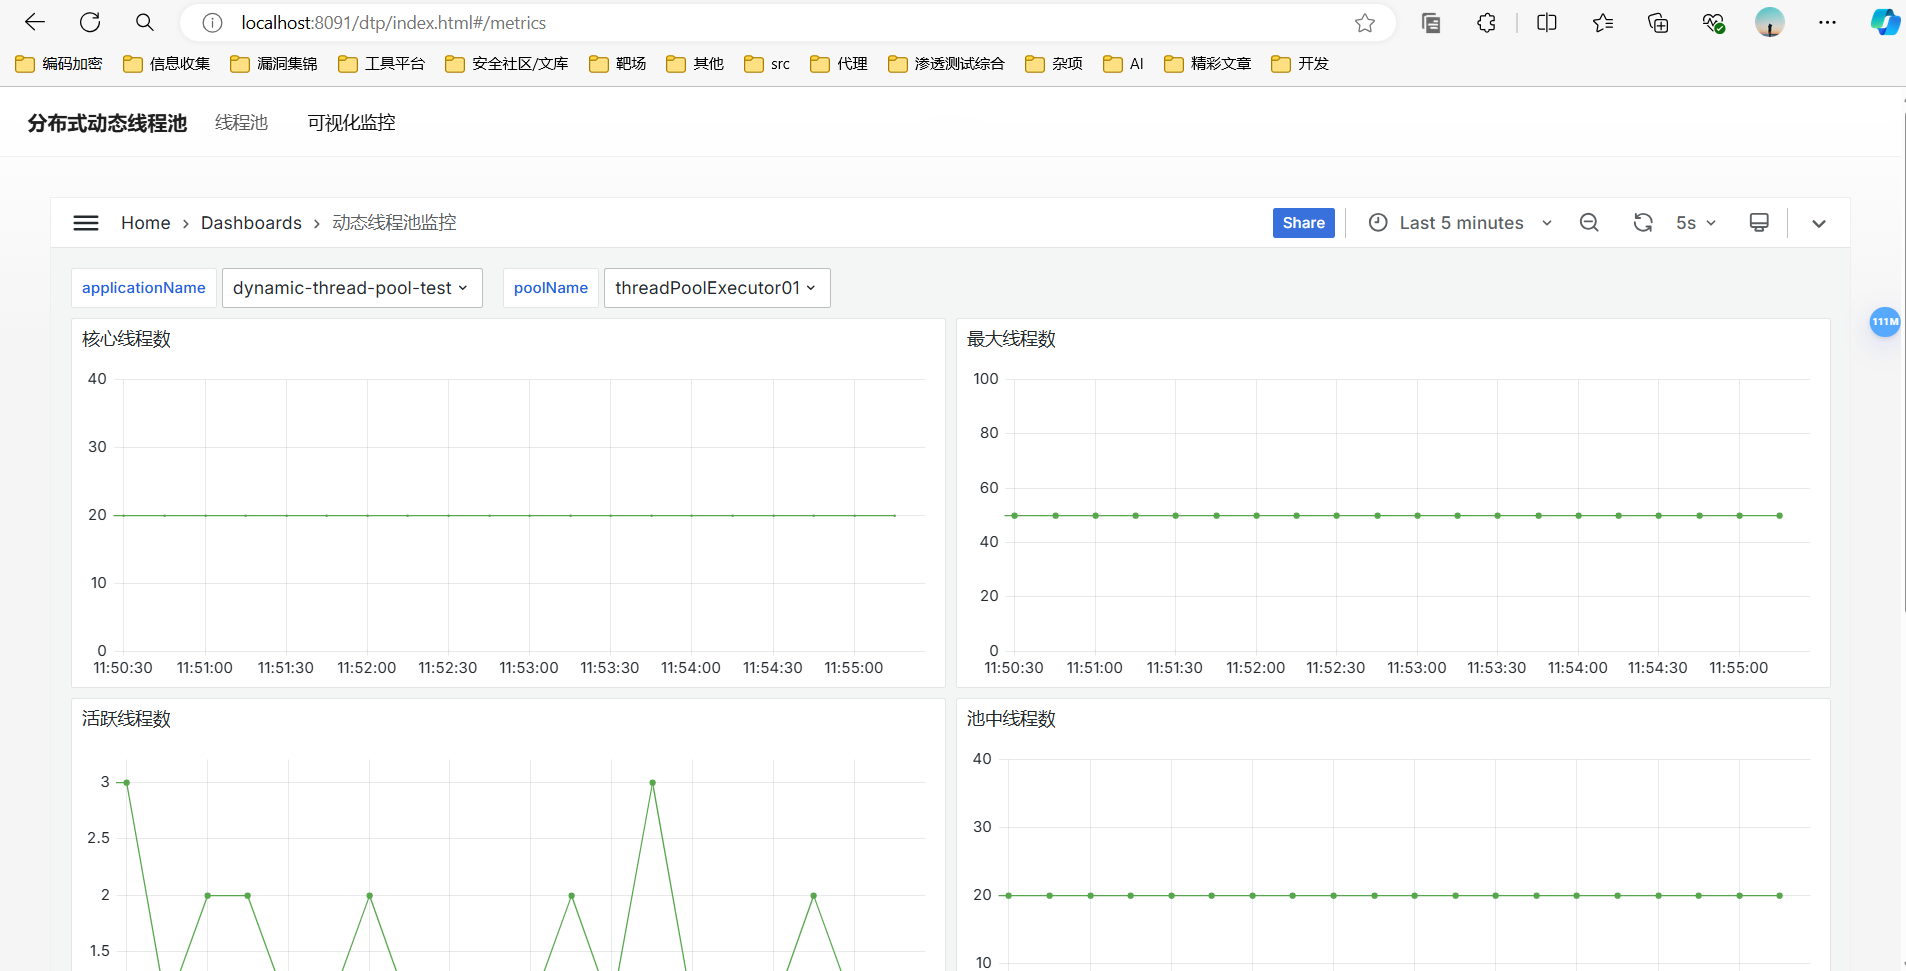Collapse the top toolbar with the chevron
The width and height of the screenshot is (1906, 971).
pyautogui.click(x=1819, y=224)
